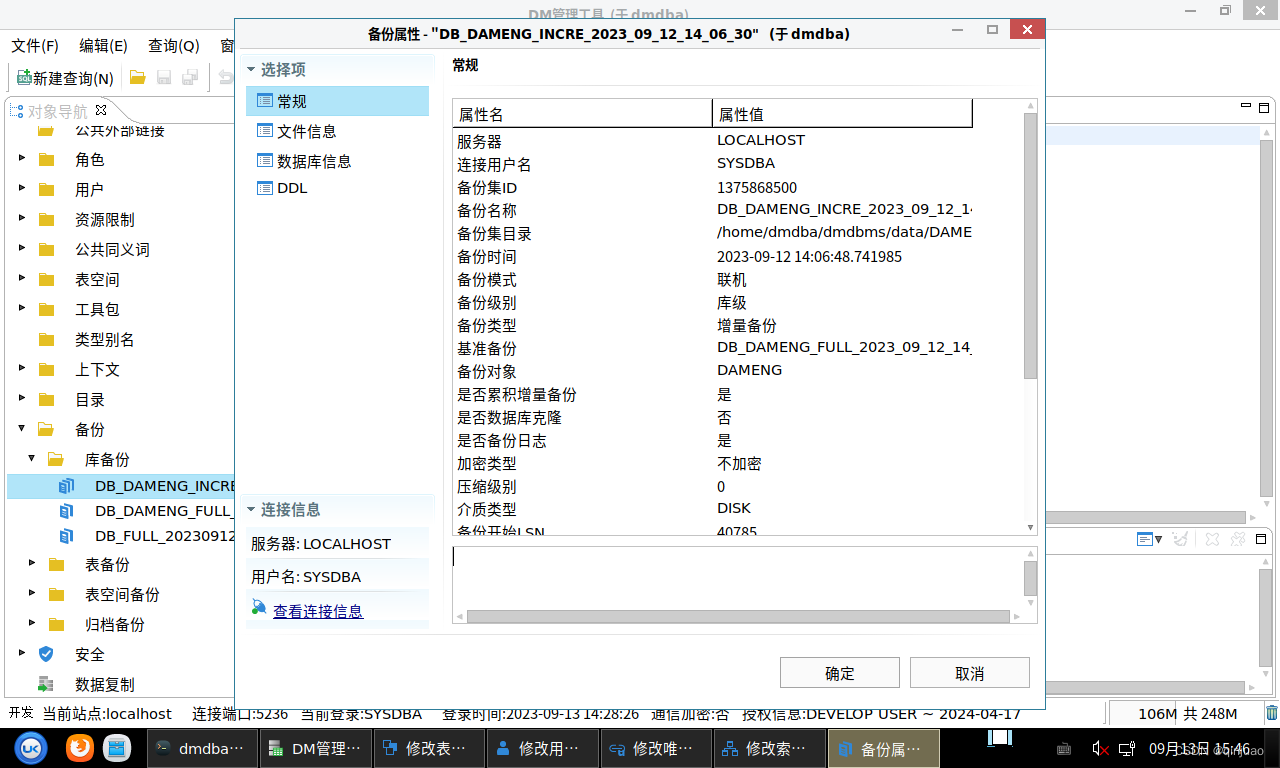Click the taskbar clock

coord(1199,748)
